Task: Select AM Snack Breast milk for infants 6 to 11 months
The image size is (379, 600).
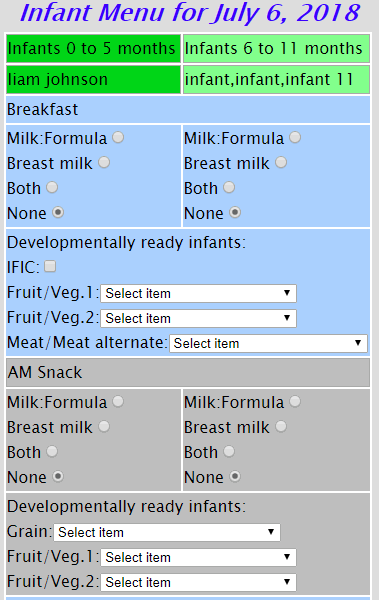Action: click(x=281, y=426)
